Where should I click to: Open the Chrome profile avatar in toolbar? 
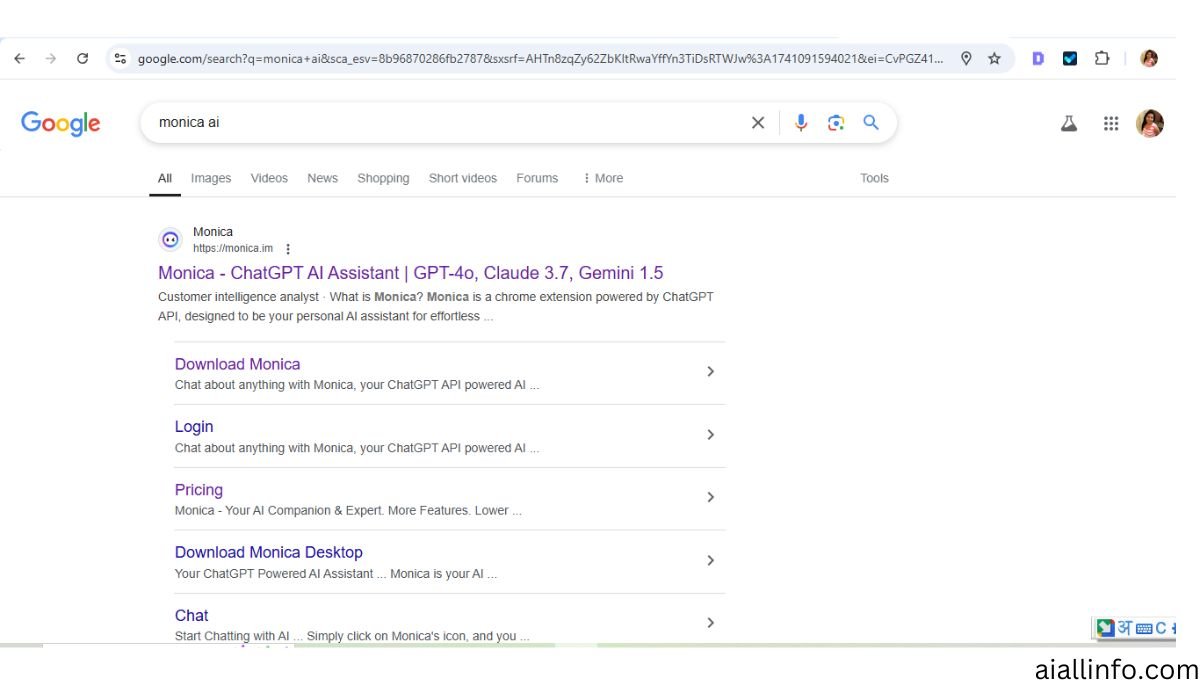pos(1149,59)
